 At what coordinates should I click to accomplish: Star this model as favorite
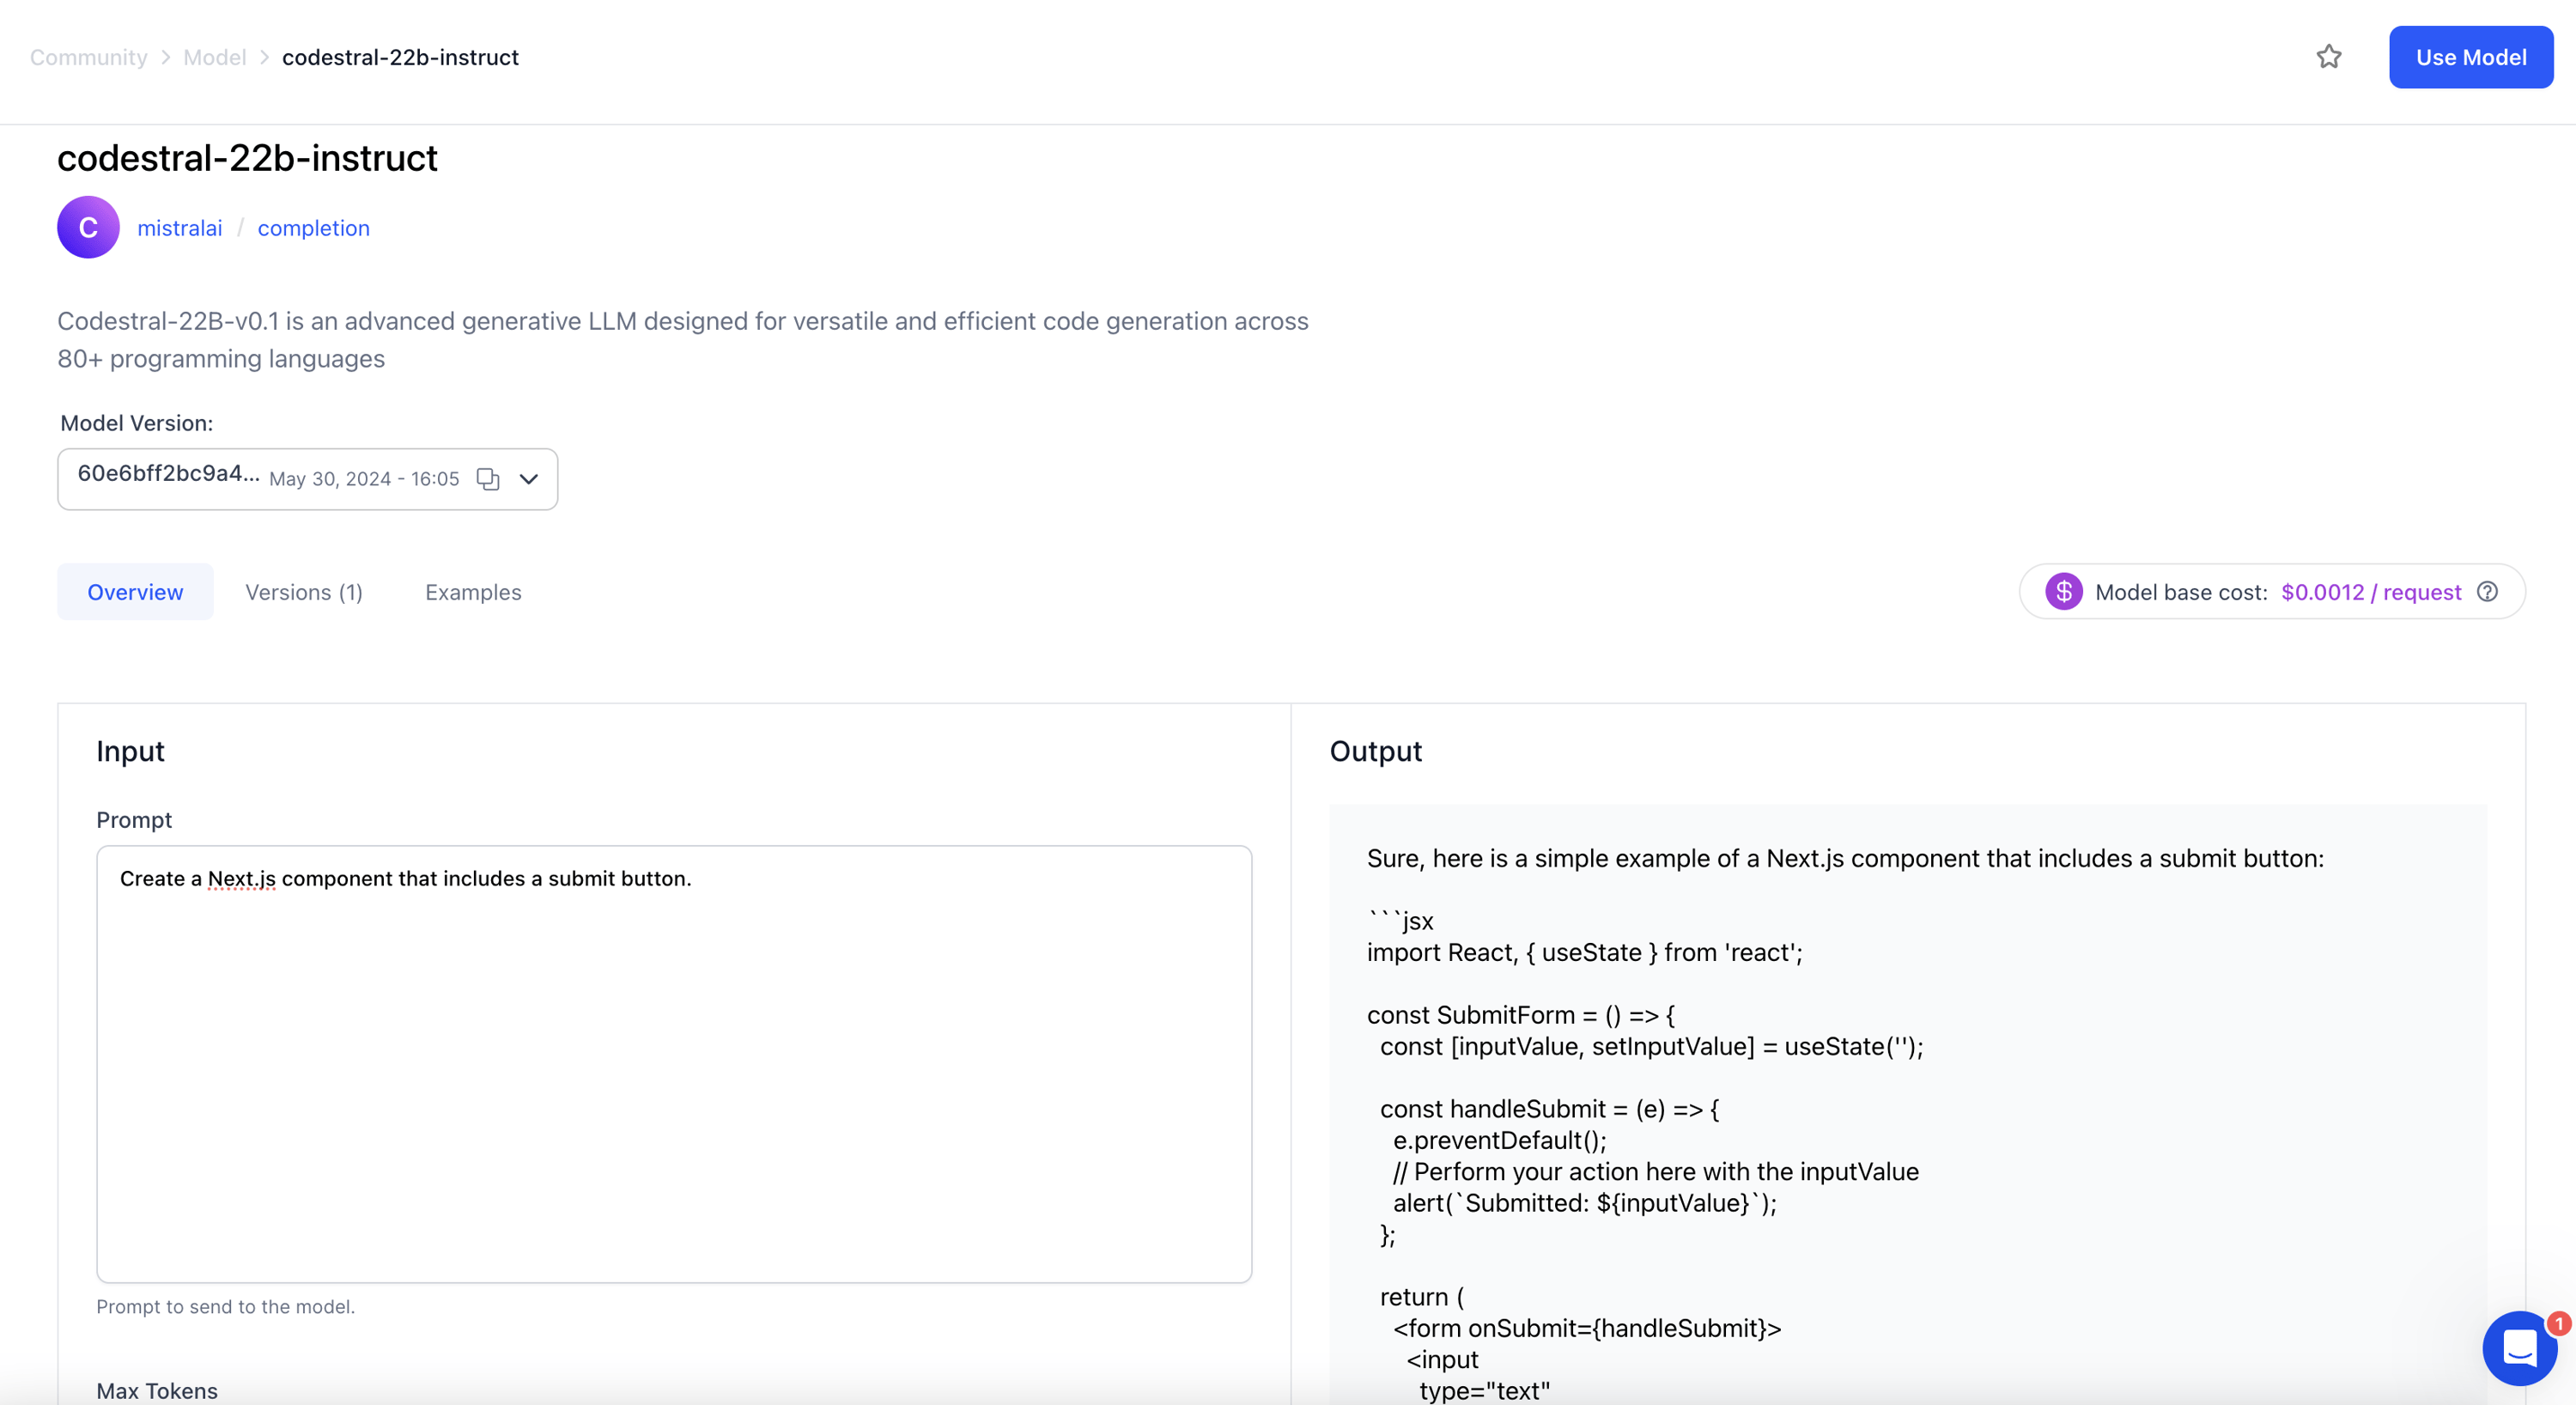coord(2328,57)
